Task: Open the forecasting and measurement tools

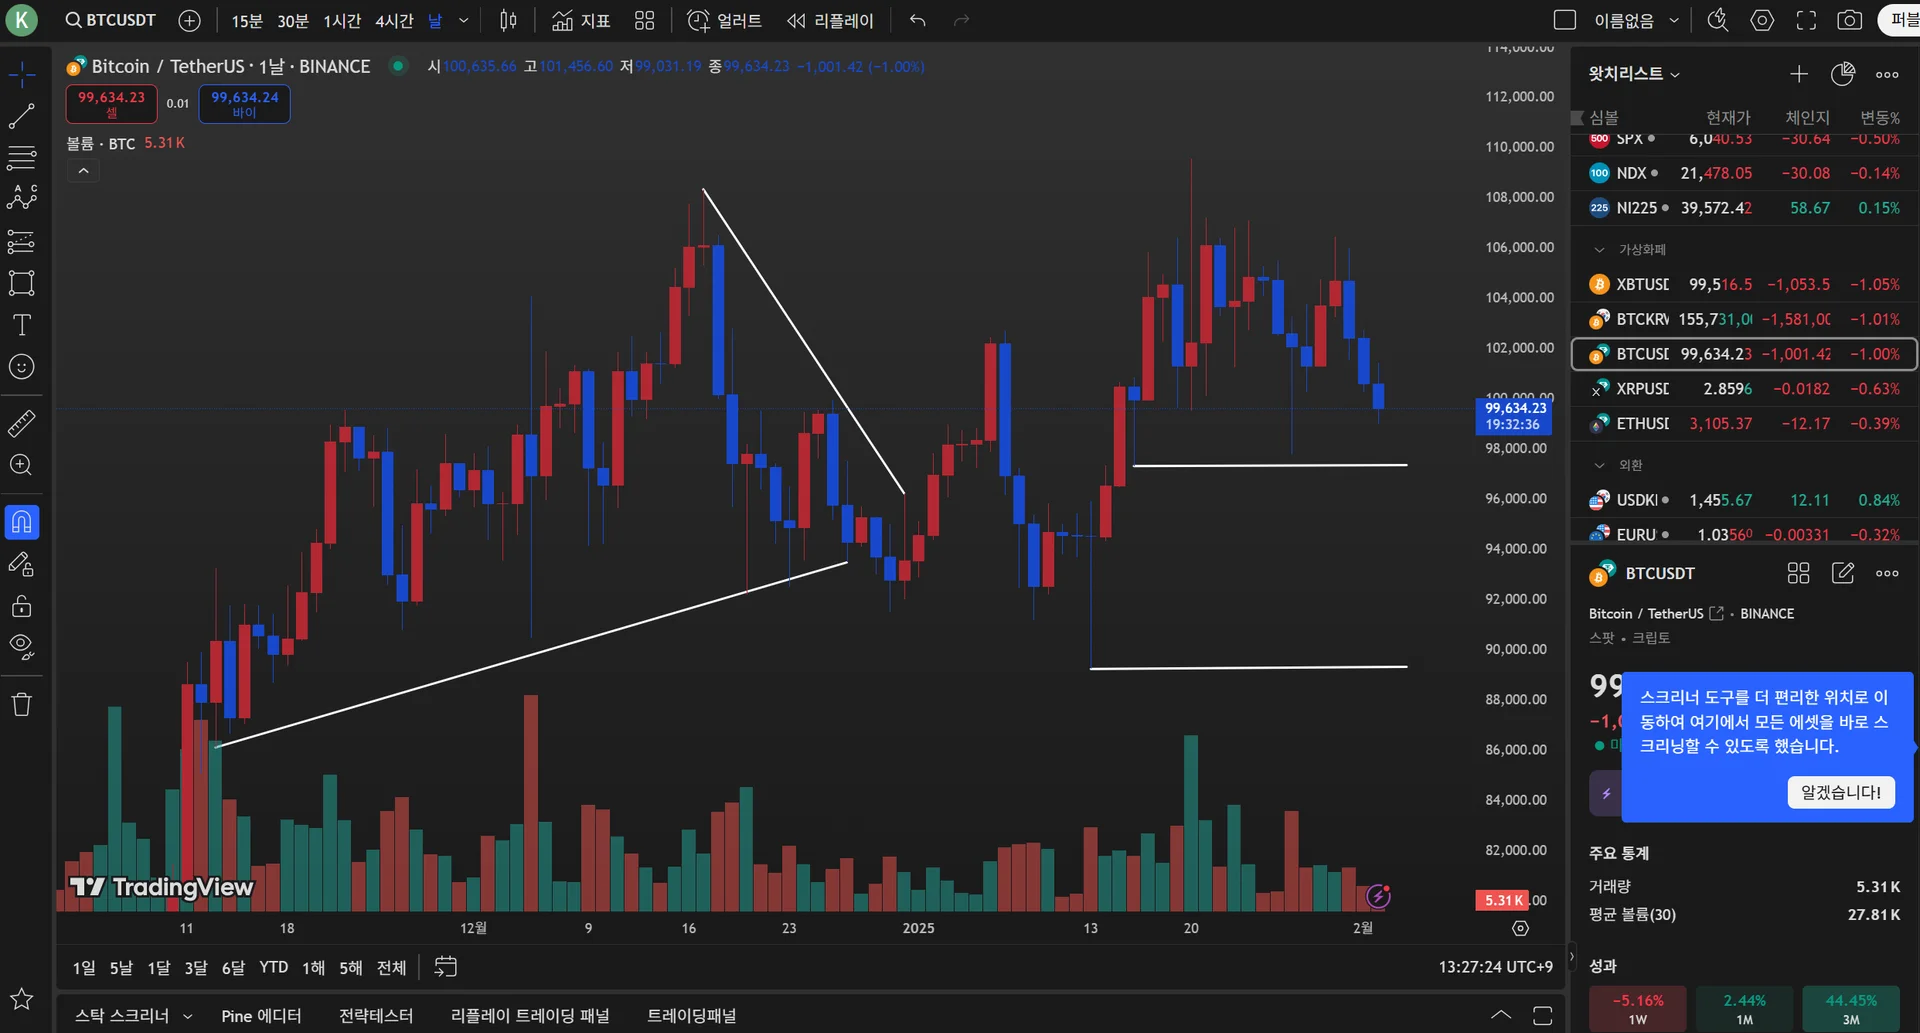Action: pos(22,241)
